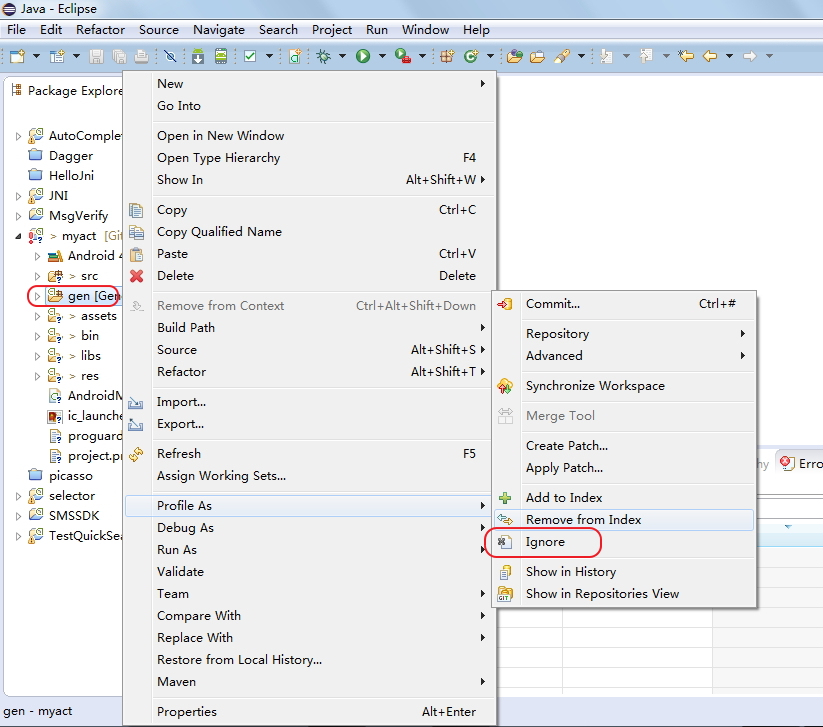
Task: Expand the JNI project node
Action: [x=18, y=196]
